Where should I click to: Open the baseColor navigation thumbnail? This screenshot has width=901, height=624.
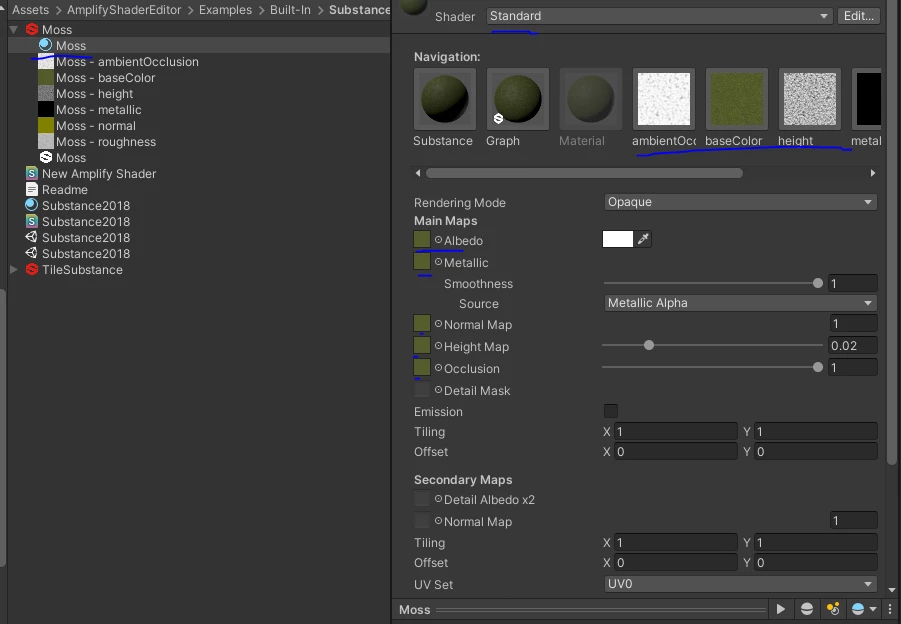tap(737, 99)
